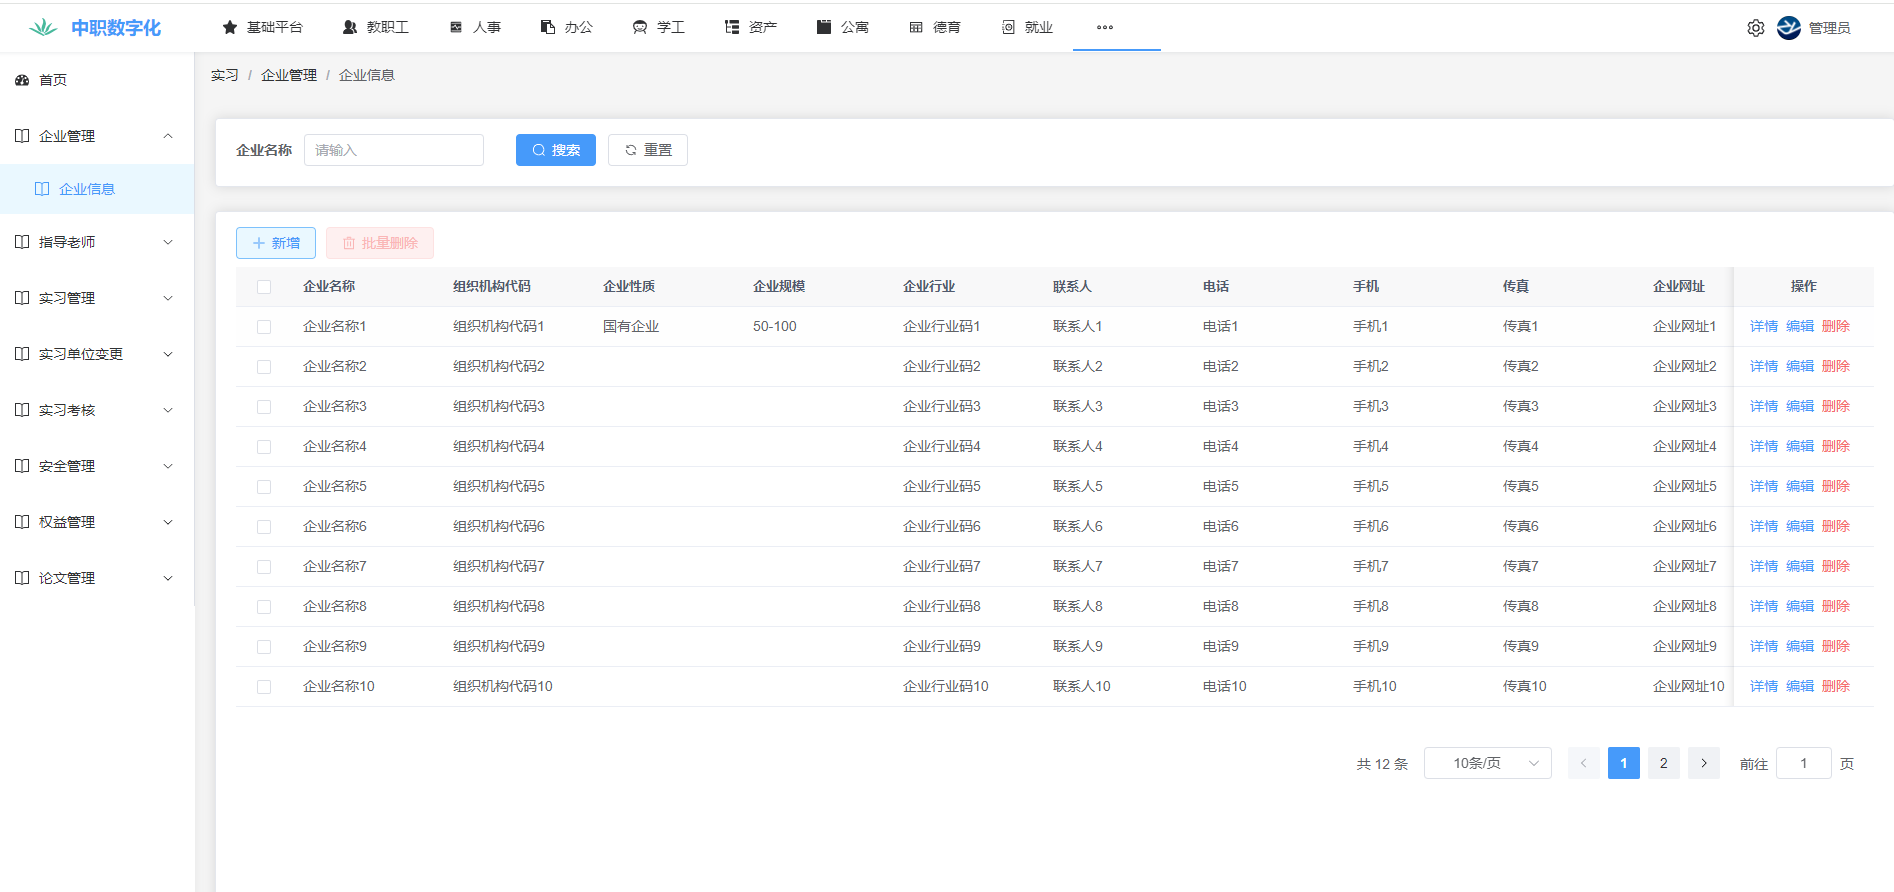This screenshot has height=892, width=1894.
Task: Click the settings gear icon
Action: pos(1755,28)
